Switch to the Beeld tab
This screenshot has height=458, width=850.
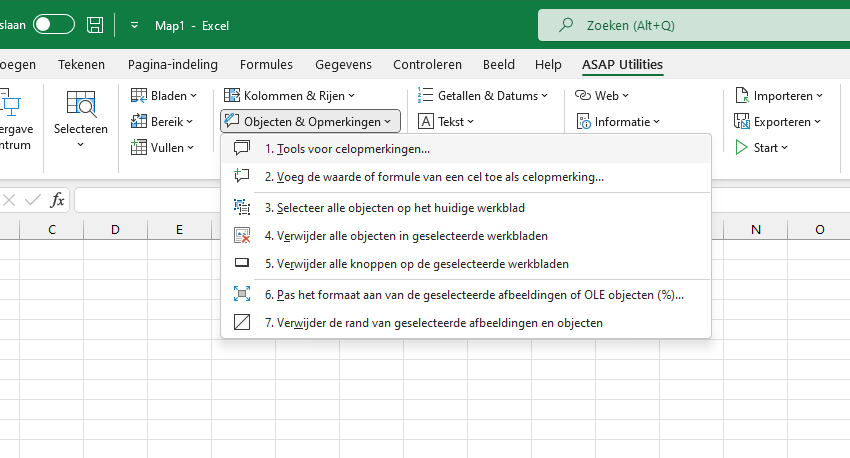[x=499, y=64]
